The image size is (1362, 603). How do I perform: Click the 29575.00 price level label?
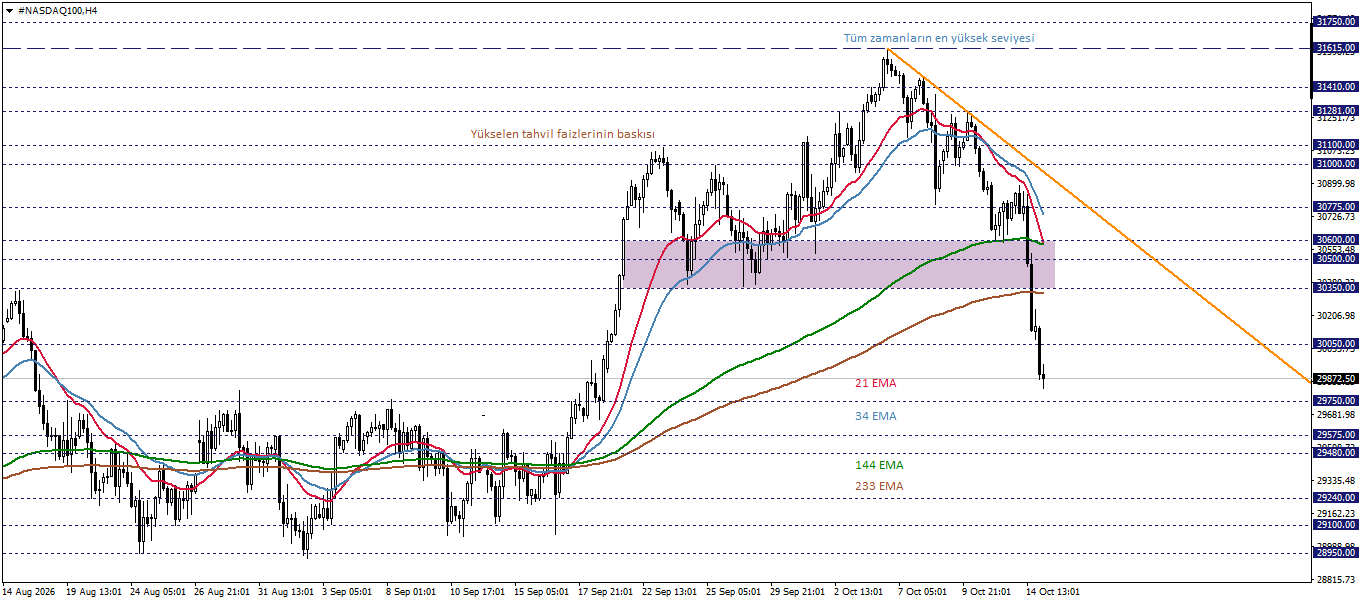(x=1336, y=435)
